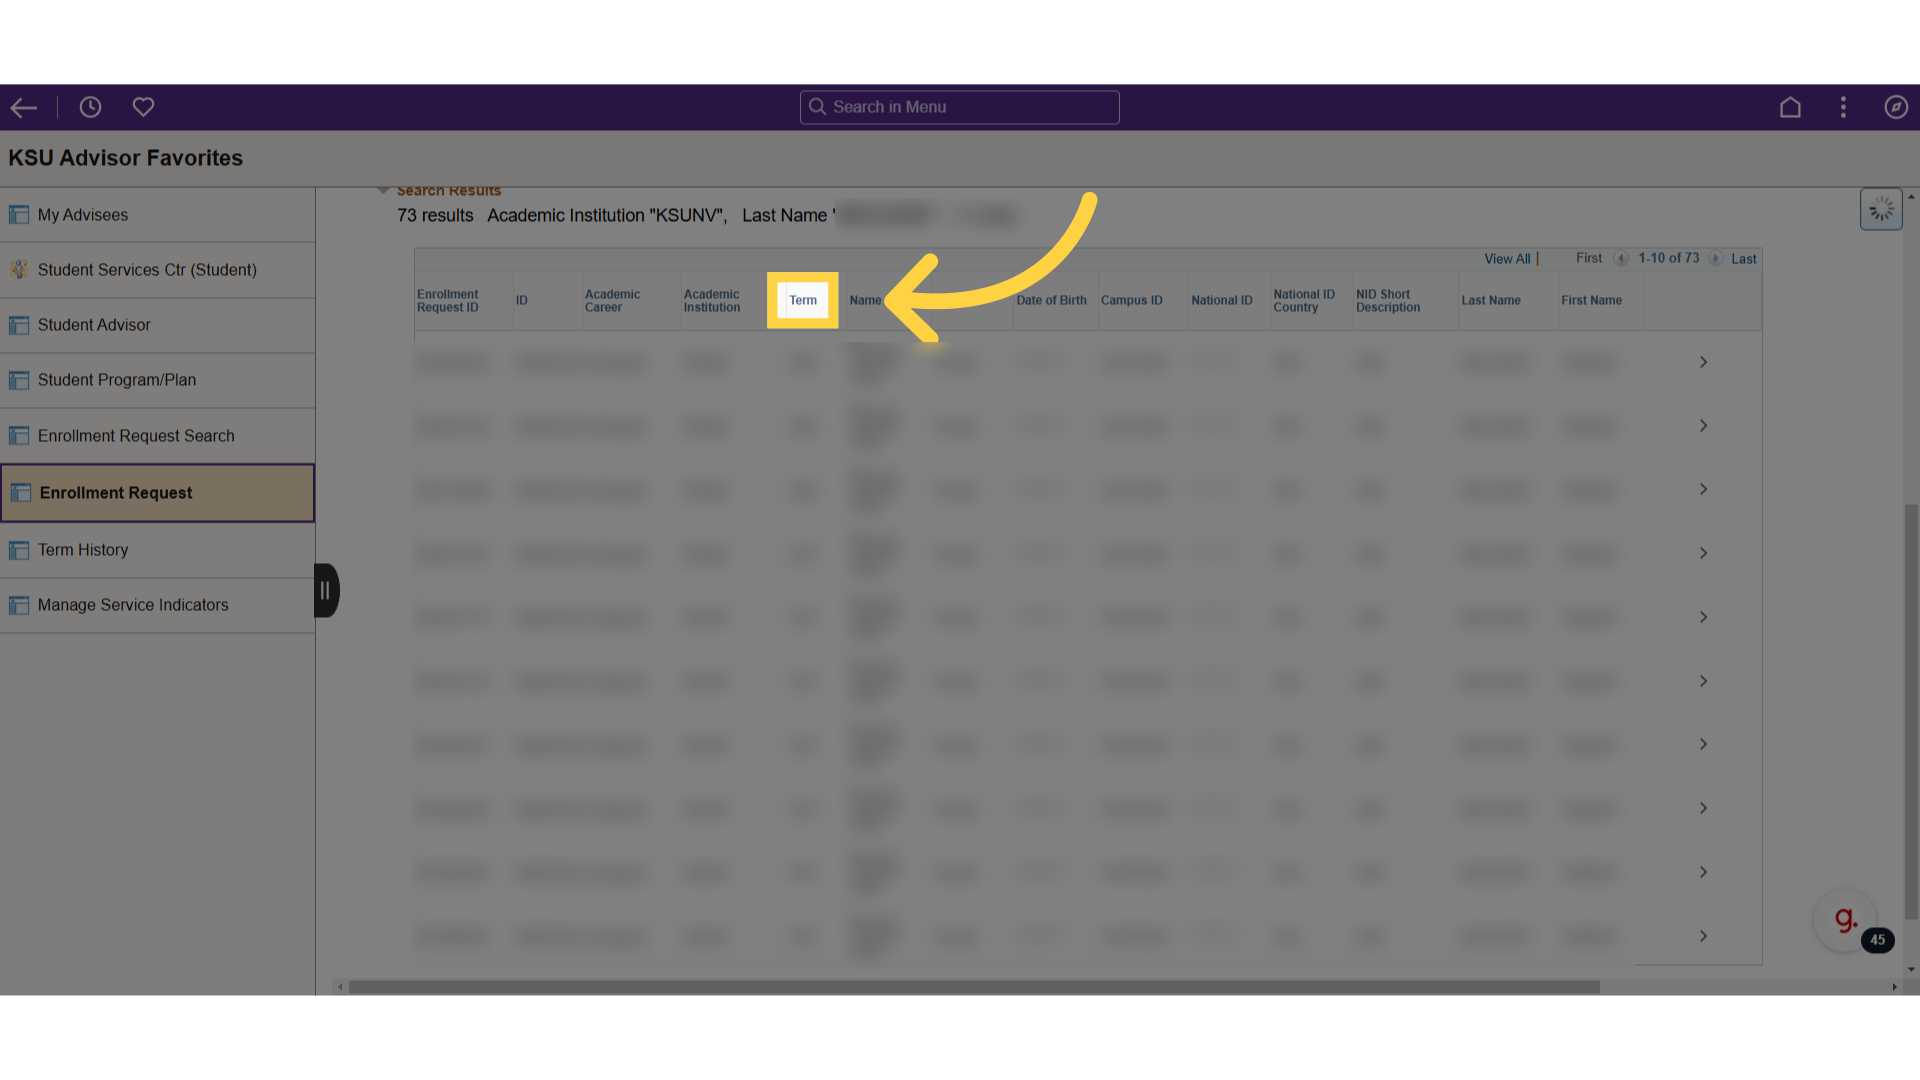Viewport: 1920px width, 1080px height.
Task: Sort by Date of Birth column
Action: coord(1051,300)
